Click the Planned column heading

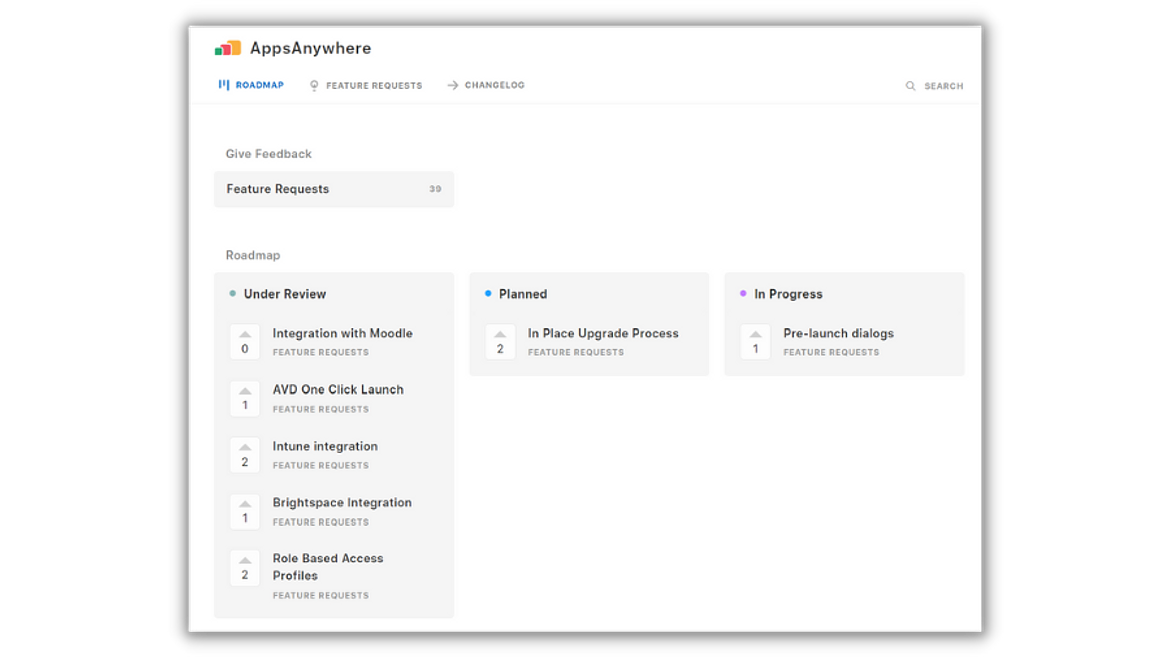[x=522, y=294]
